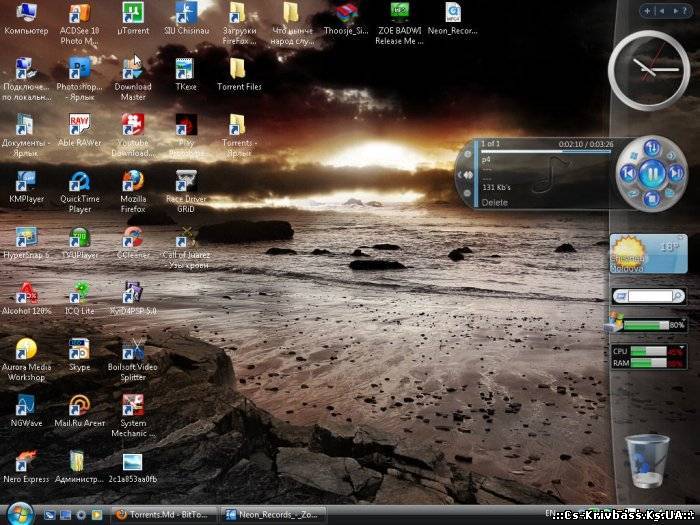Launch KMPlayer from the desktop

coord(26,187)
